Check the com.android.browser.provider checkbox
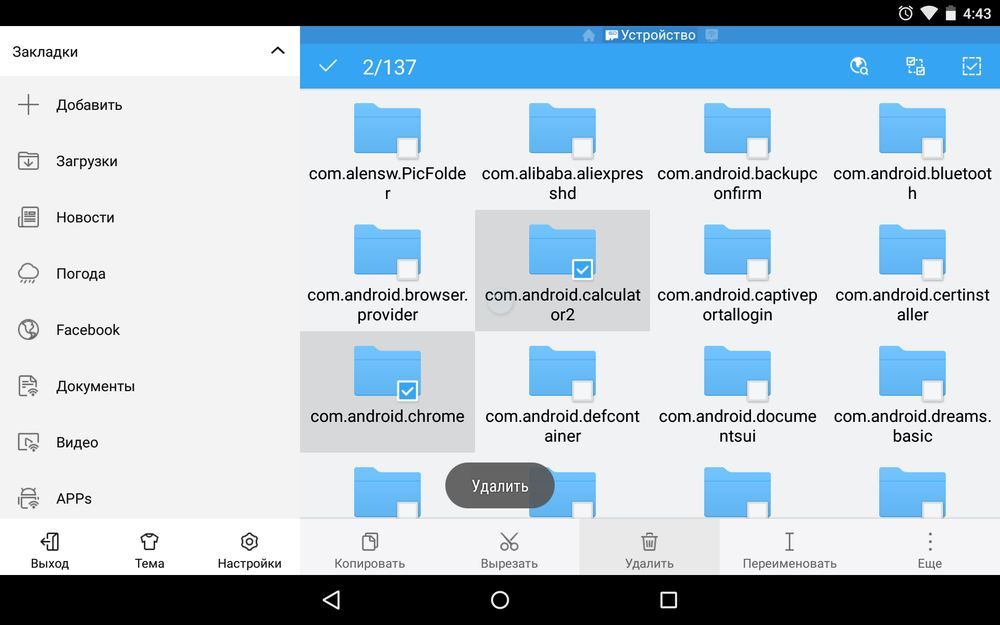 click(x=408, y=269)
